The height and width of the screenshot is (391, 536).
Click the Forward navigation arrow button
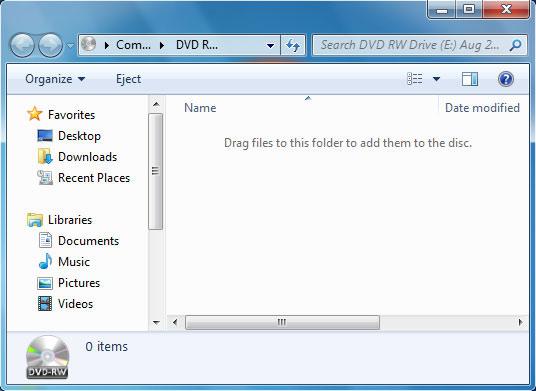click(x=51, y=45)
